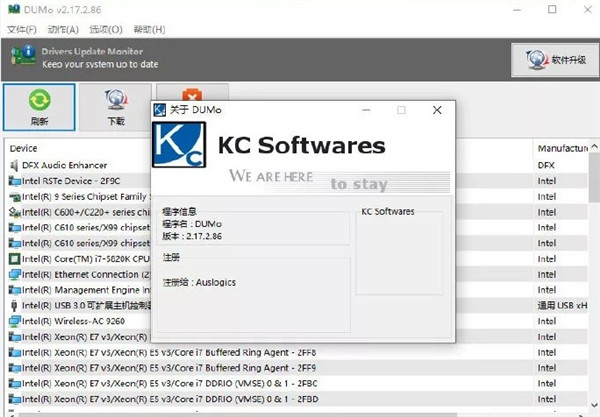This screenshot has width=600, height=417.
Task: Click the USB 3.0 controller icon
Action: click(x=14, y=306)
